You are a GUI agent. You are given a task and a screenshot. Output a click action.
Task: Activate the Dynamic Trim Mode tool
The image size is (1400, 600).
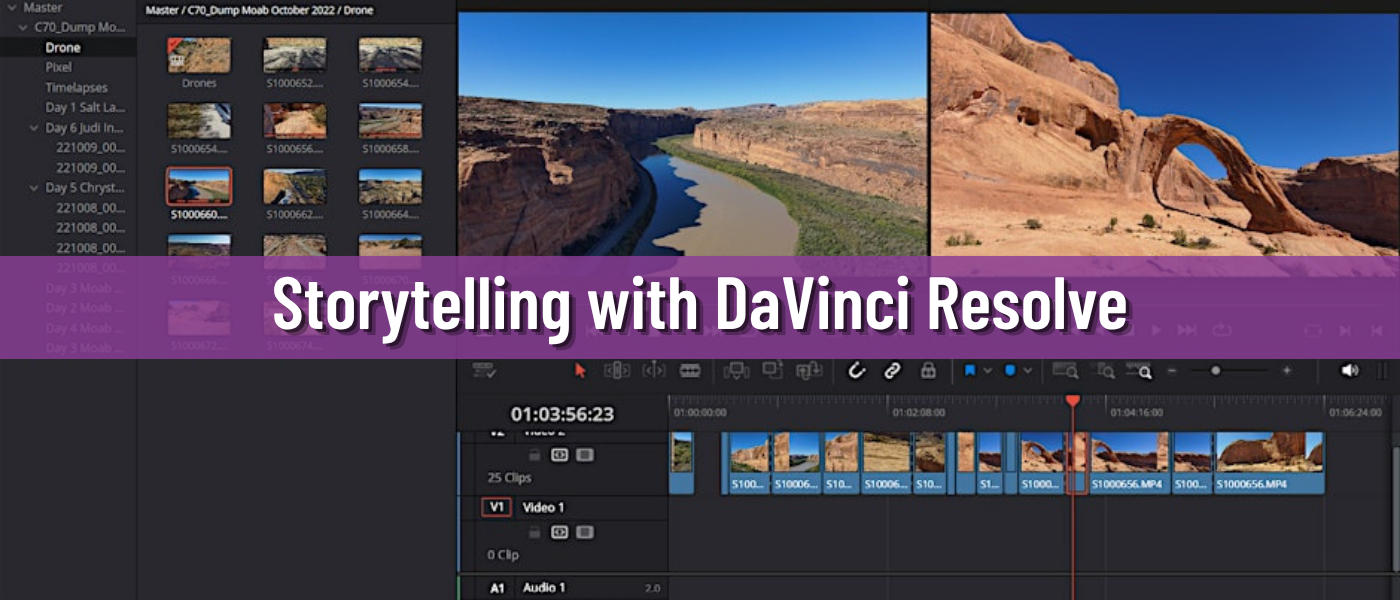tap(653, 371)
